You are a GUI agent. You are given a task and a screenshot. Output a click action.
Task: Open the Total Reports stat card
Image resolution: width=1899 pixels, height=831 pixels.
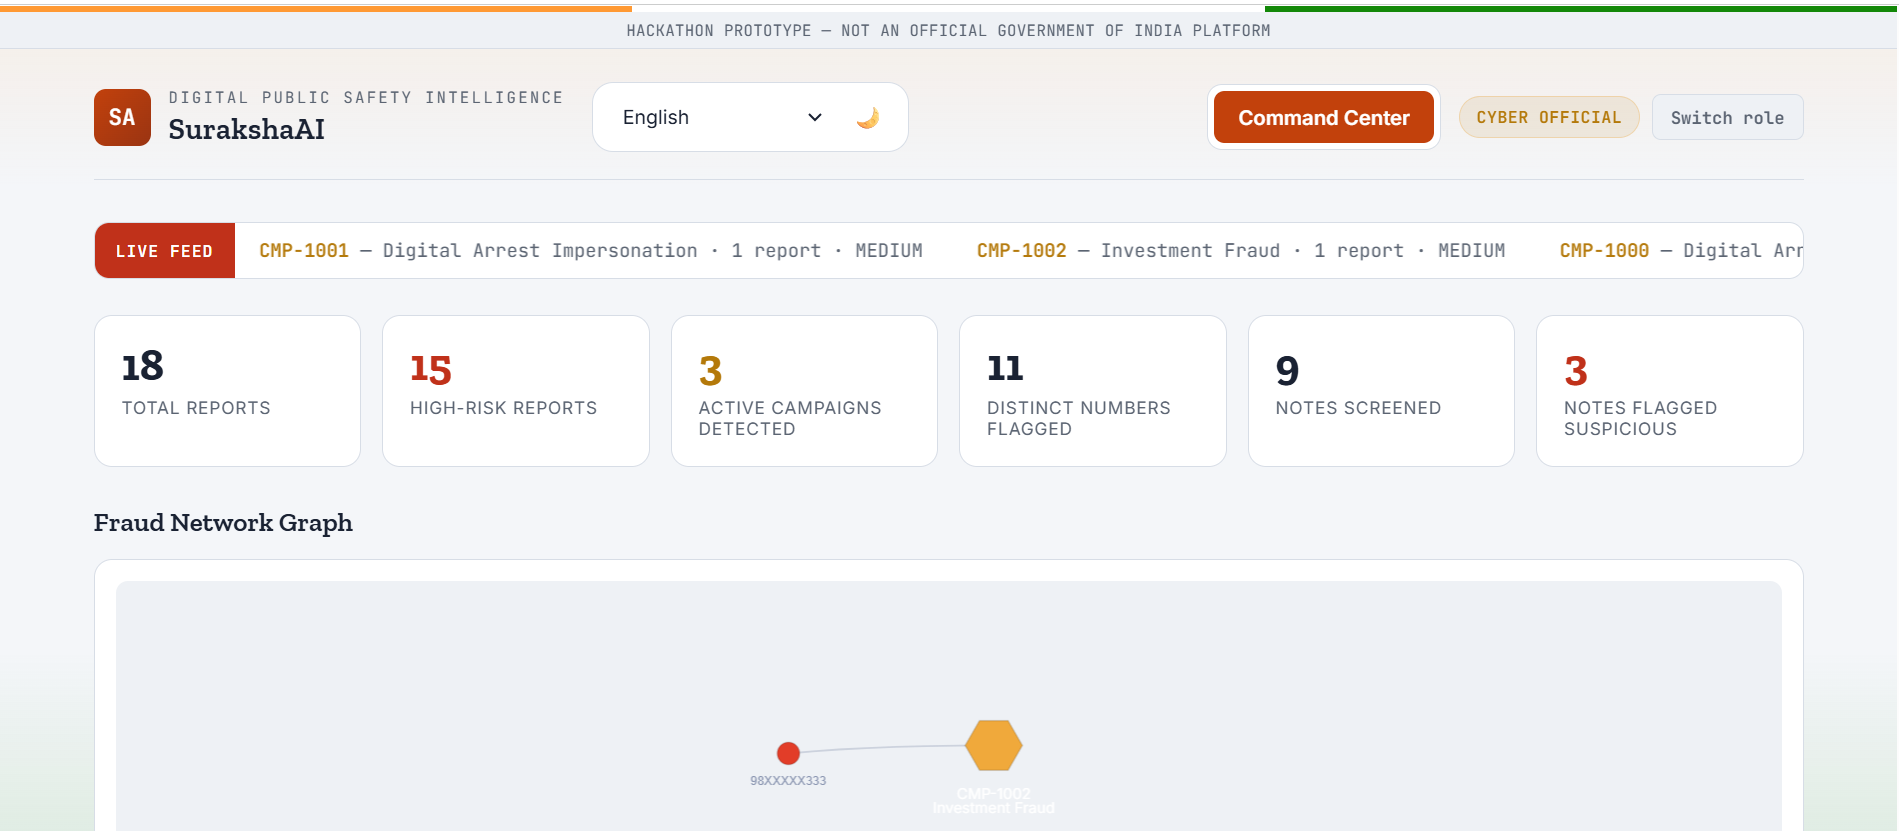click(x=227, y=391)
